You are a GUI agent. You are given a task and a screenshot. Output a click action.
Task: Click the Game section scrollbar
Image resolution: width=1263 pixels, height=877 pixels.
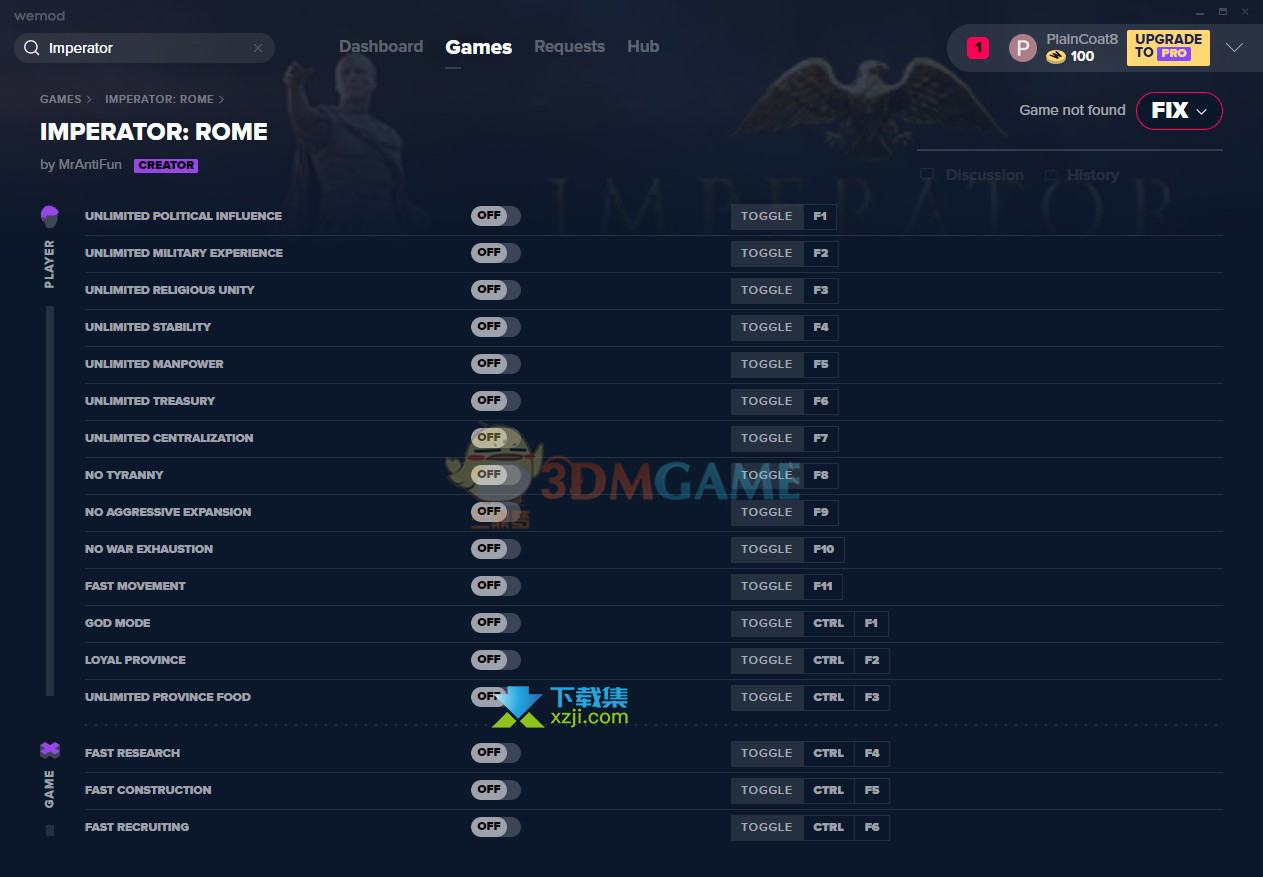50,830
